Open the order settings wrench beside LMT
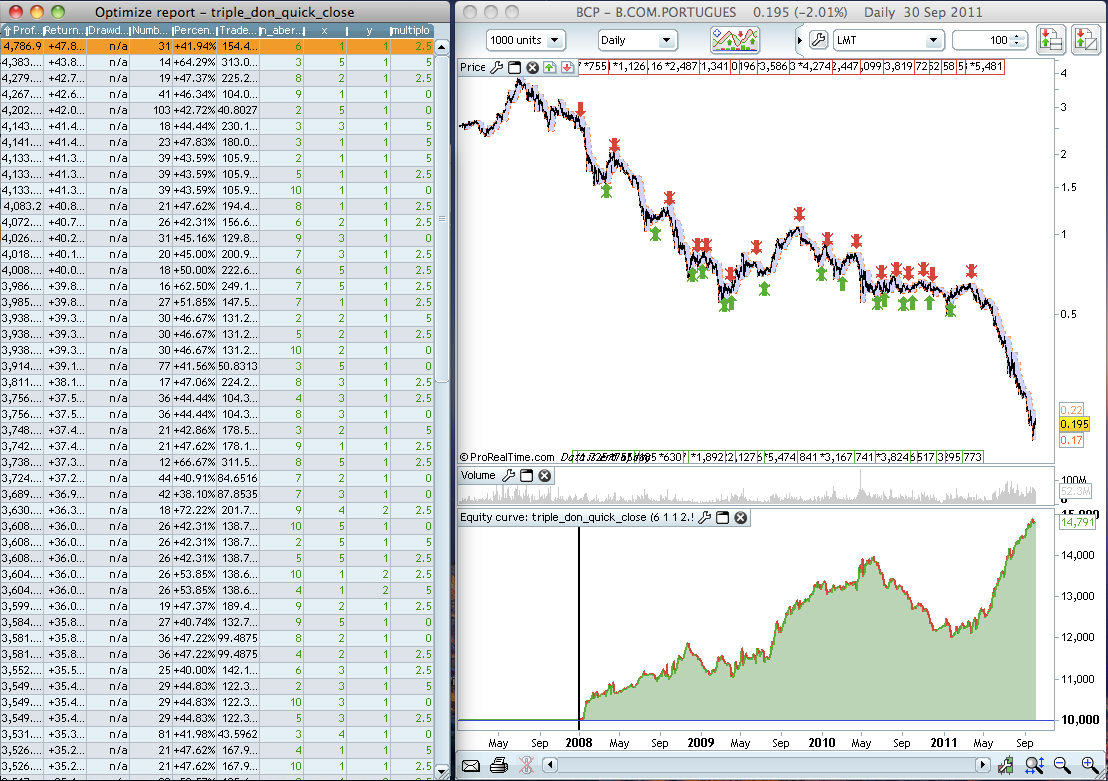1108x781 pixels. (x=818, y=40)
